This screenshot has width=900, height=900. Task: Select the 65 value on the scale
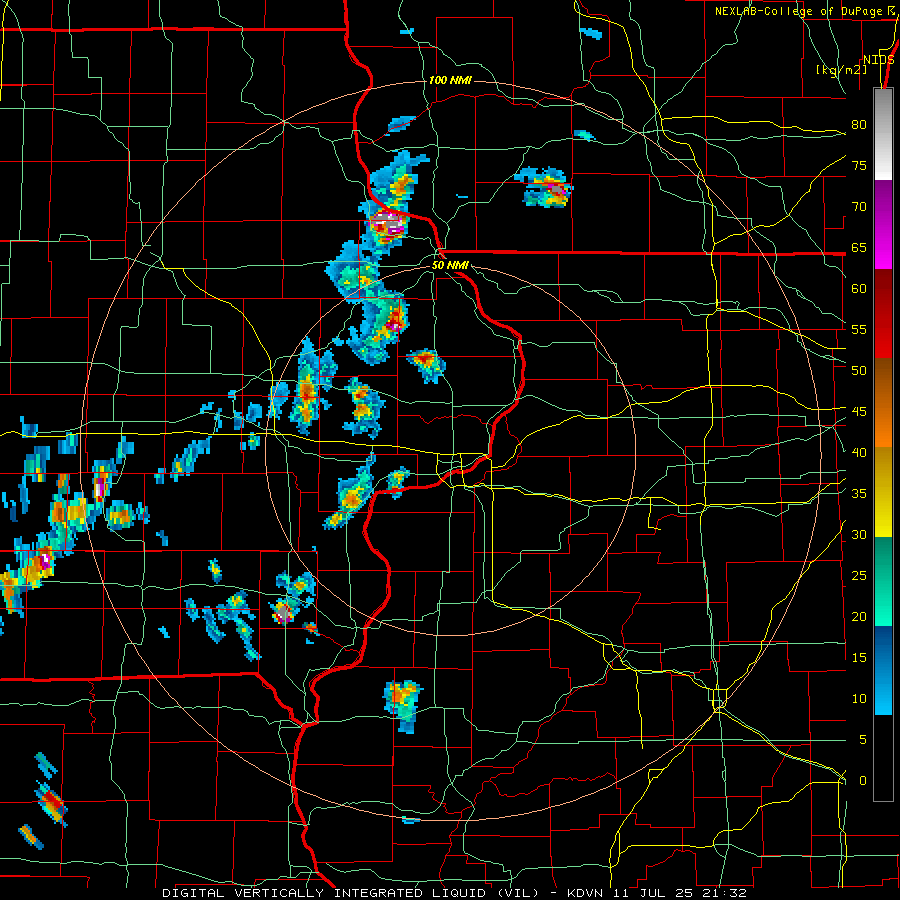click(x=859, y=247)
